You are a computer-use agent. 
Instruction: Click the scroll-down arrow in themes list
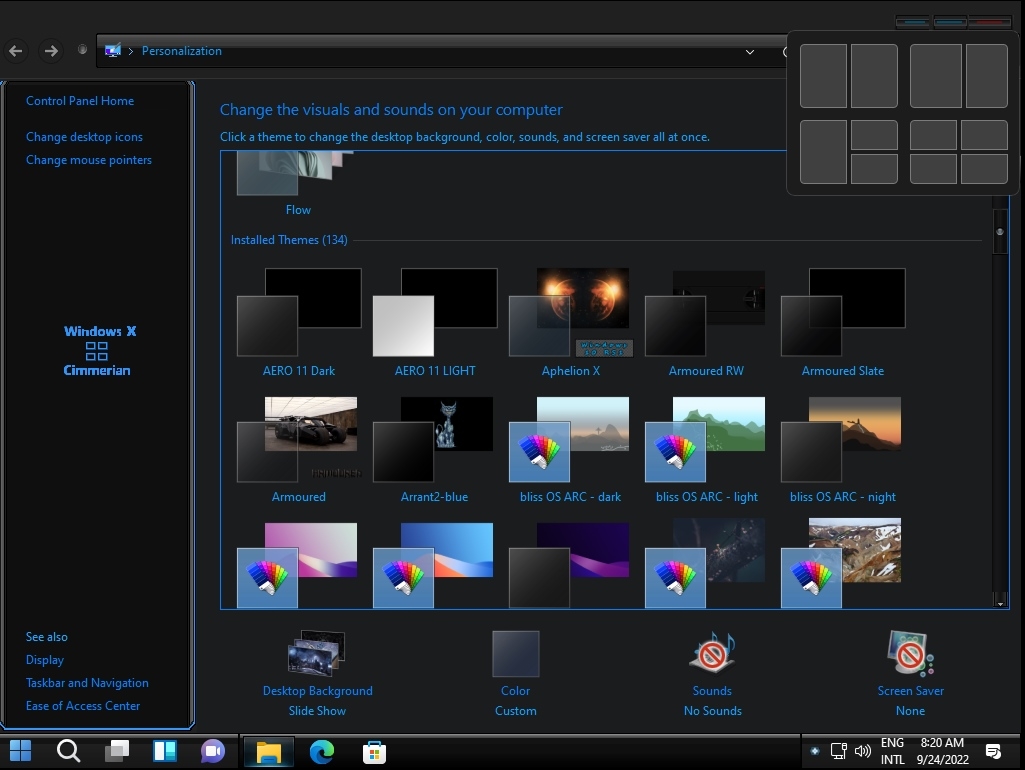coord(999,601)
